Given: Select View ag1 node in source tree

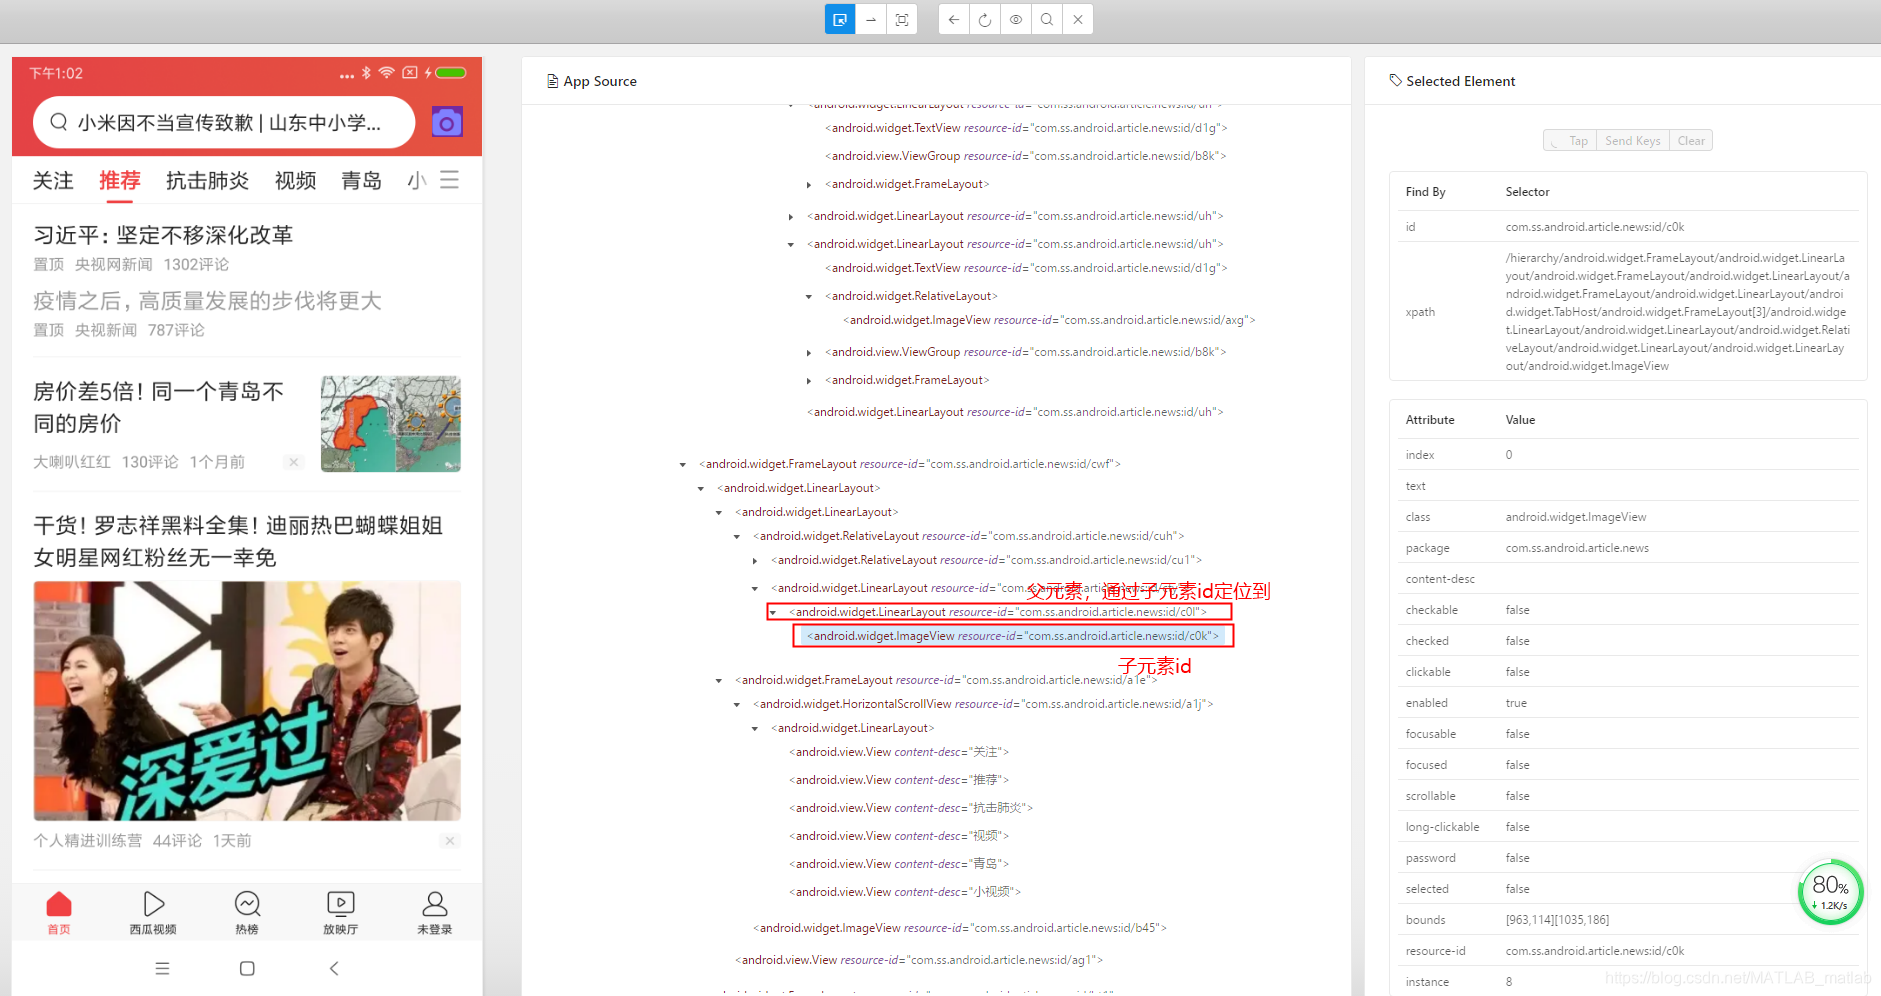Looking at the screenshot, I should 919,960.
